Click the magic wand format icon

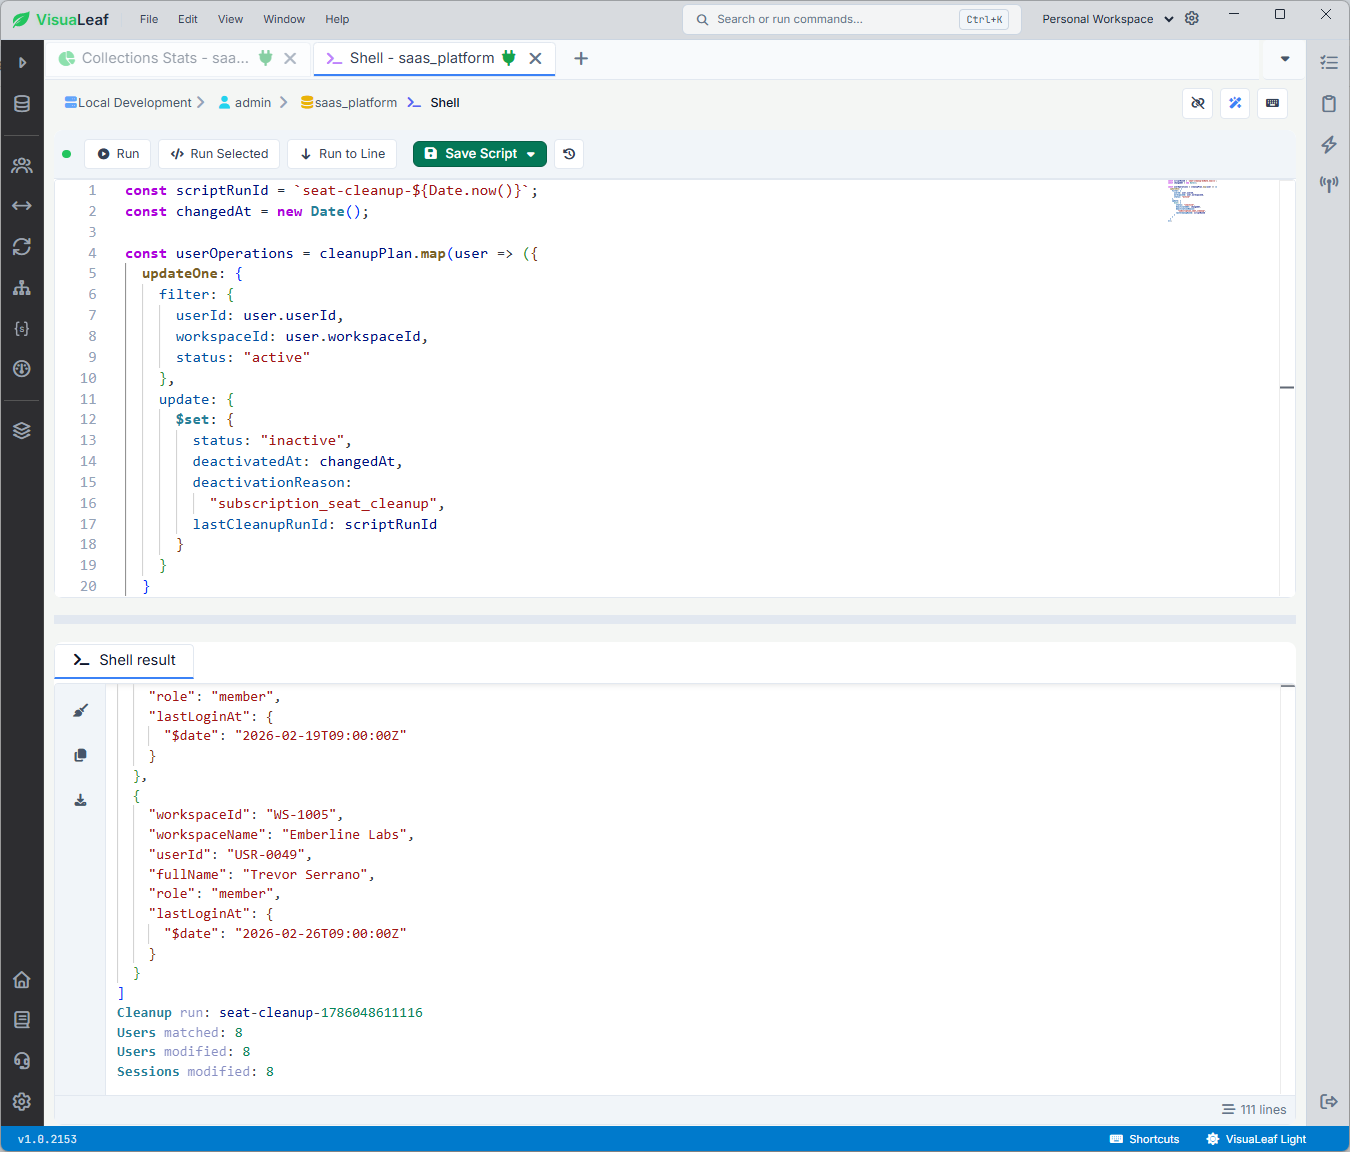coord(1235,103)
